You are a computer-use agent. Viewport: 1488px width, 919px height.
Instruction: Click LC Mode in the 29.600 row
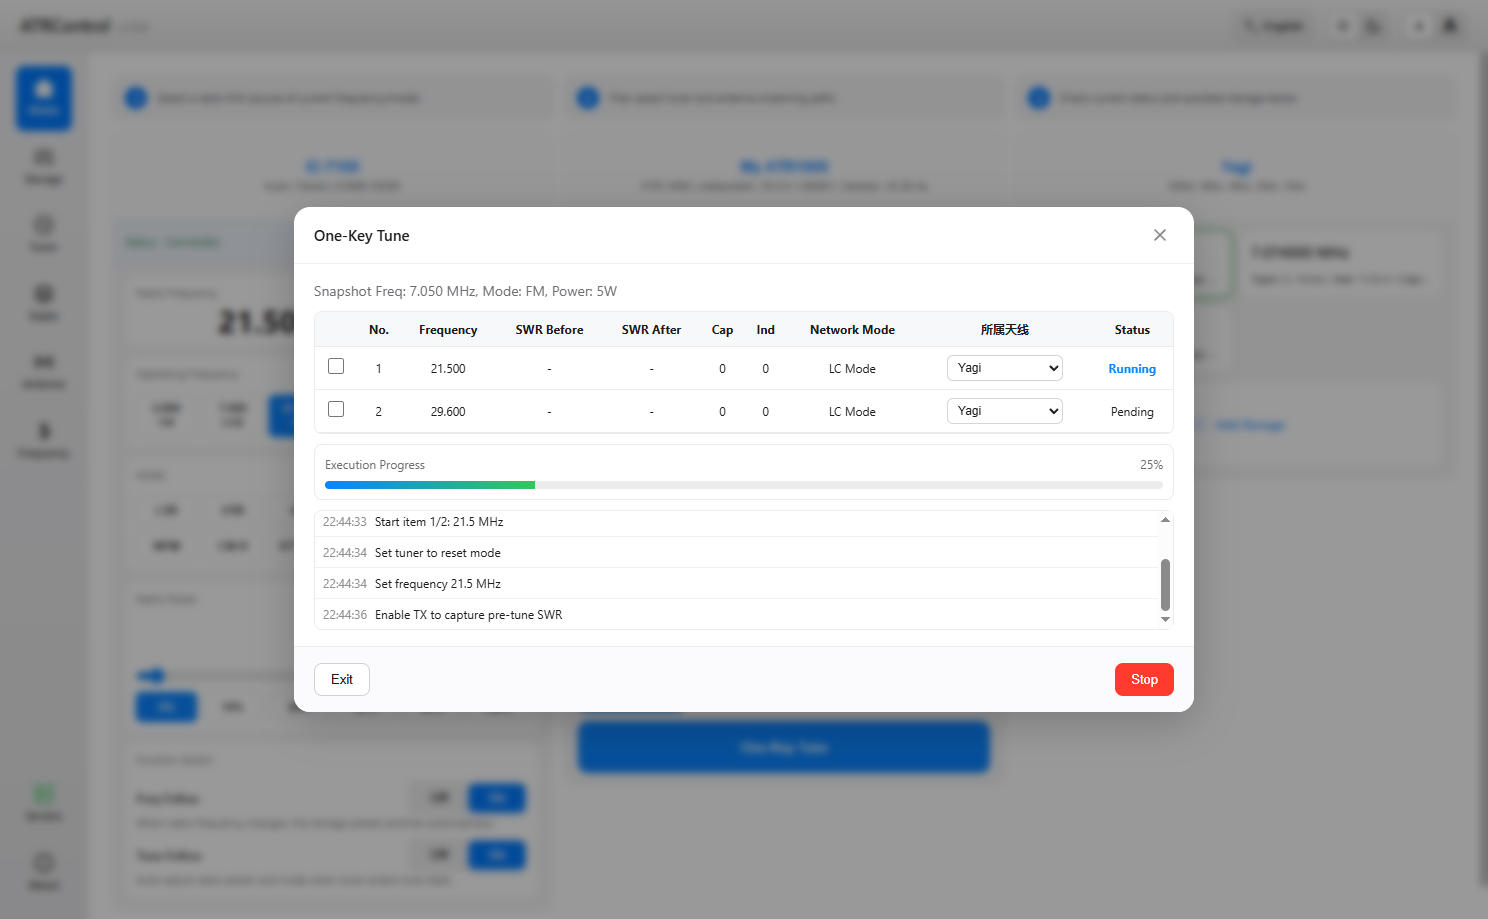[x=852, y=412]
